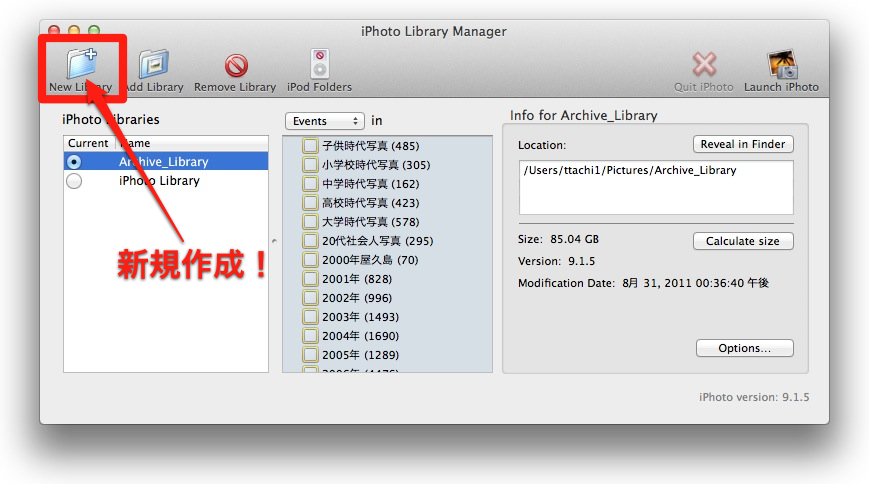Open the Options... button
Screen dimensions: 869x484
pyautogui.click(x=744, y=349)
